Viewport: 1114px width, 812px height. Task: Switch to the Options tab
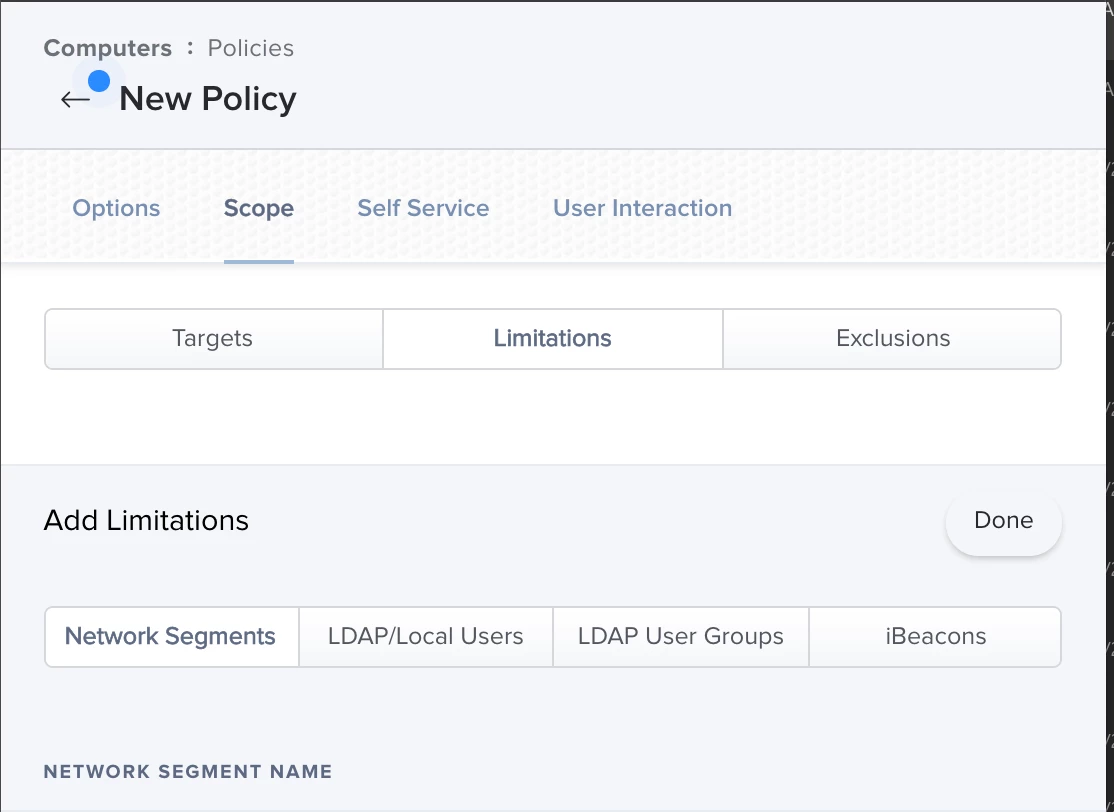coord(116,208)
